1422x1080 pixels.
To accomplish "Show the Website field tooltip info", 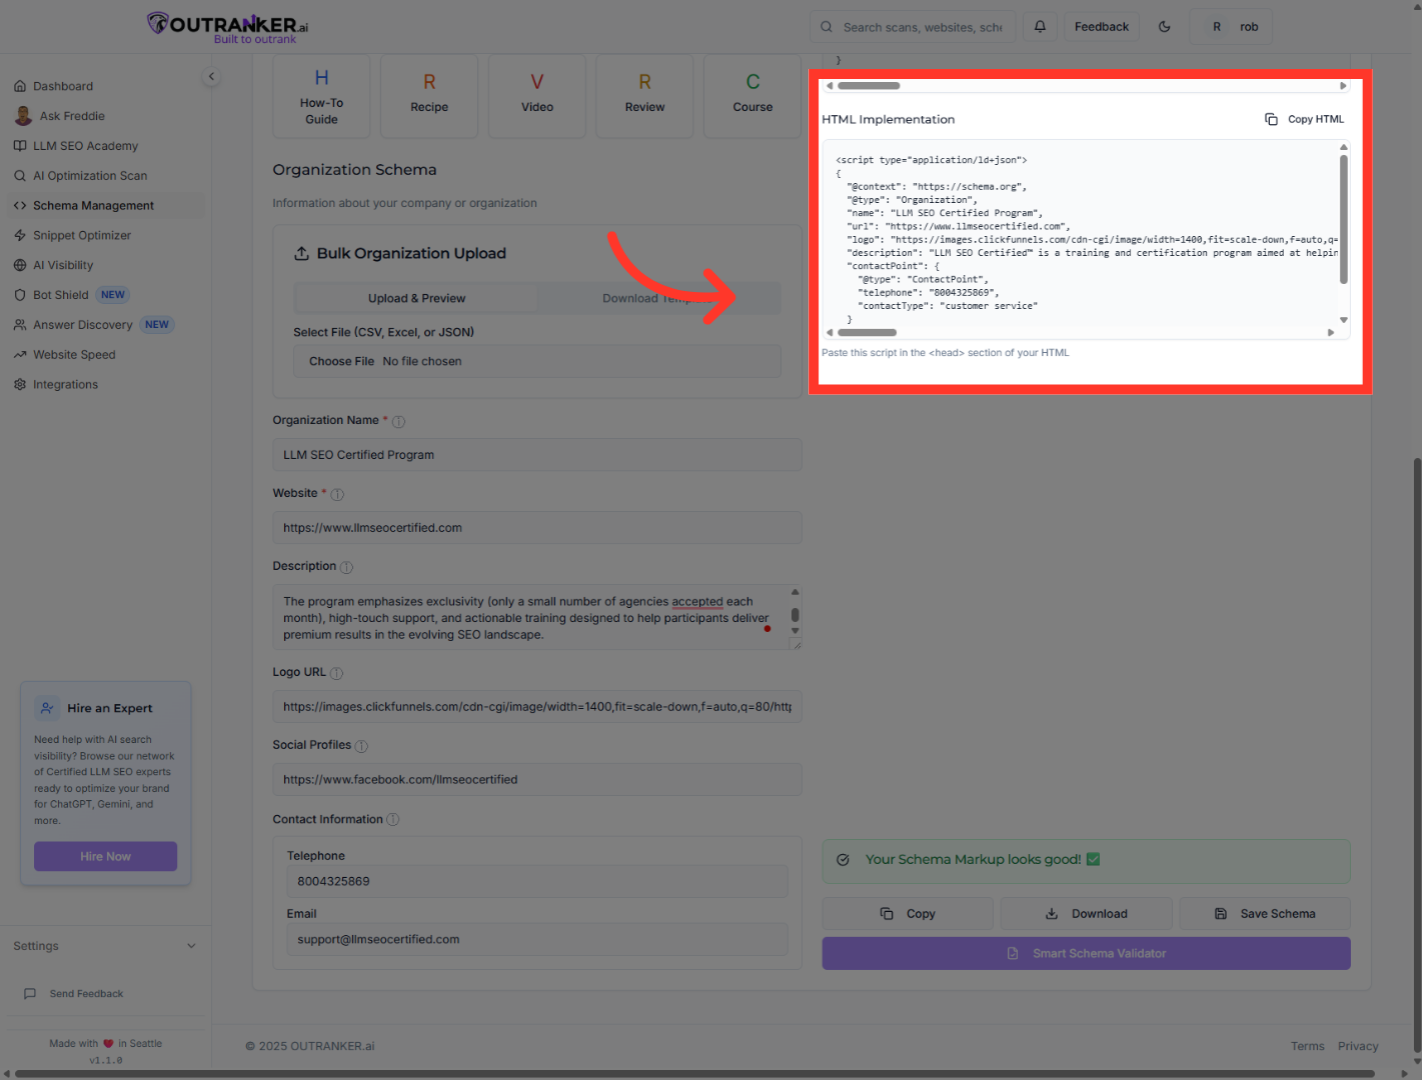I will tap(337, 493).
